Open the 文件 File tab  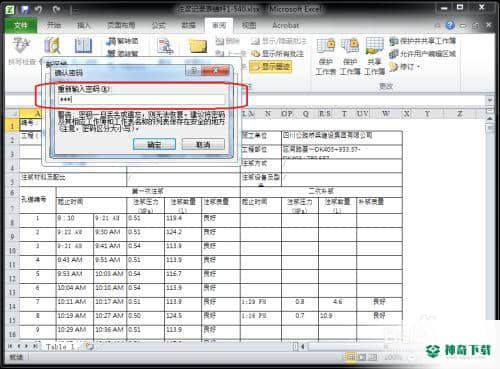21,25
